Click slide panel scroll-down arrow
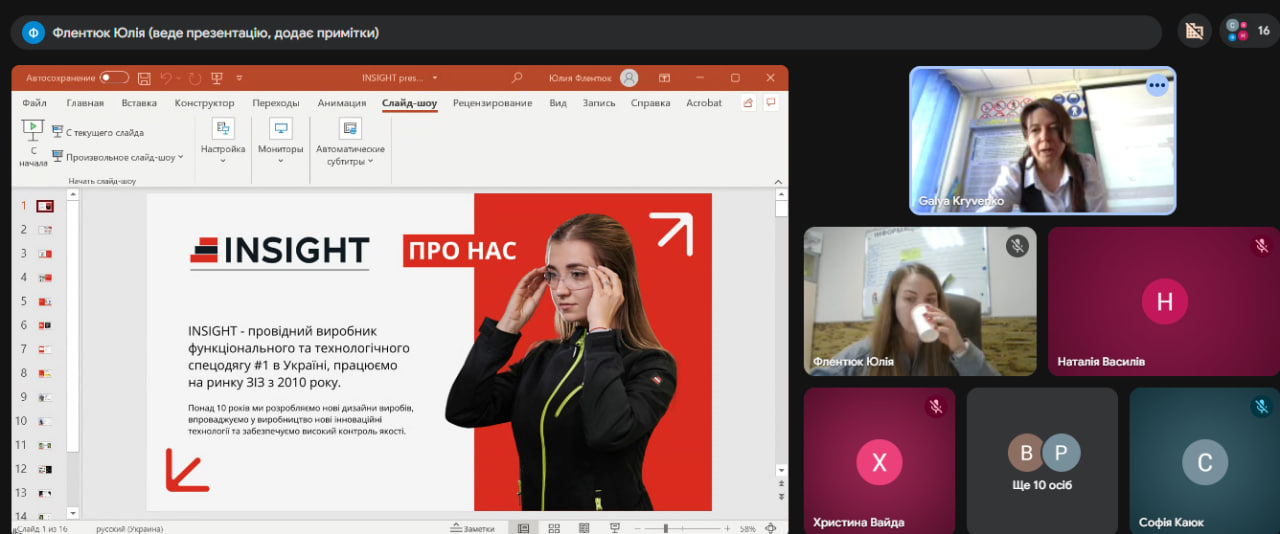 click(72, 513)
